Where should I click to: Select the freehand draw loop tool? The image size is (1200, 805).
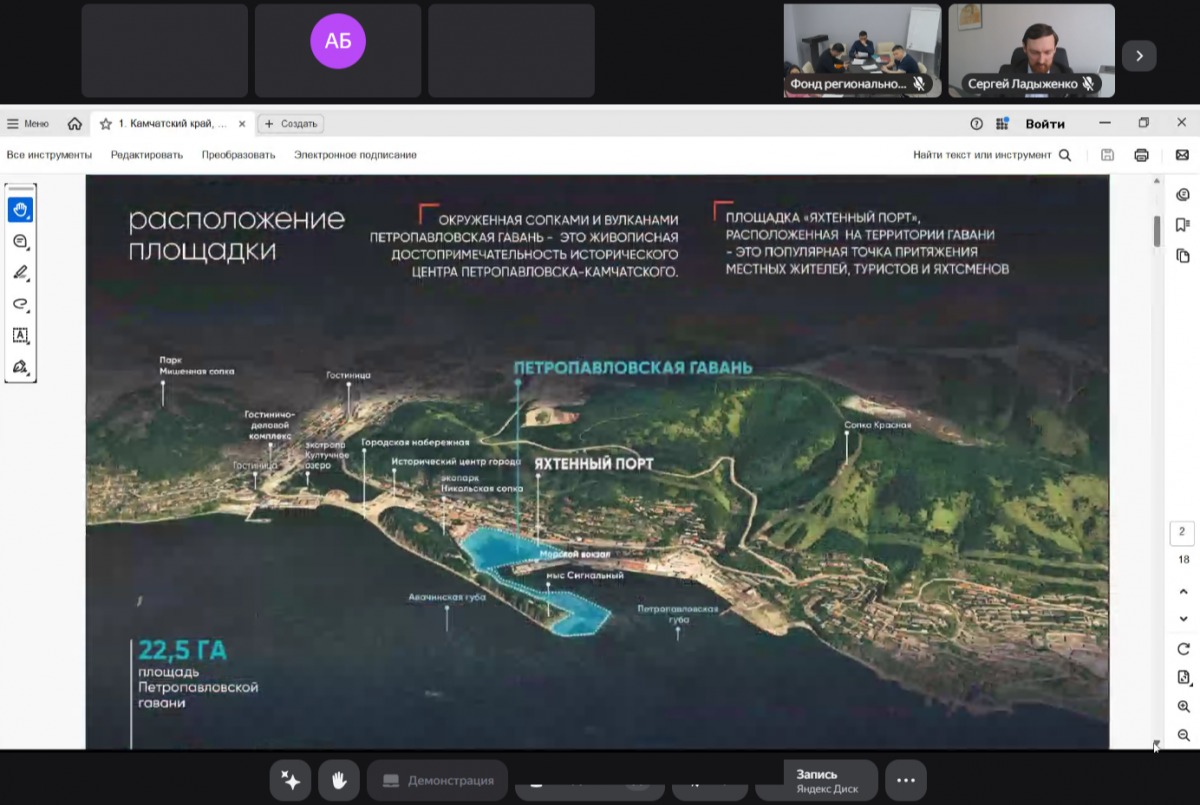(20, 304)
